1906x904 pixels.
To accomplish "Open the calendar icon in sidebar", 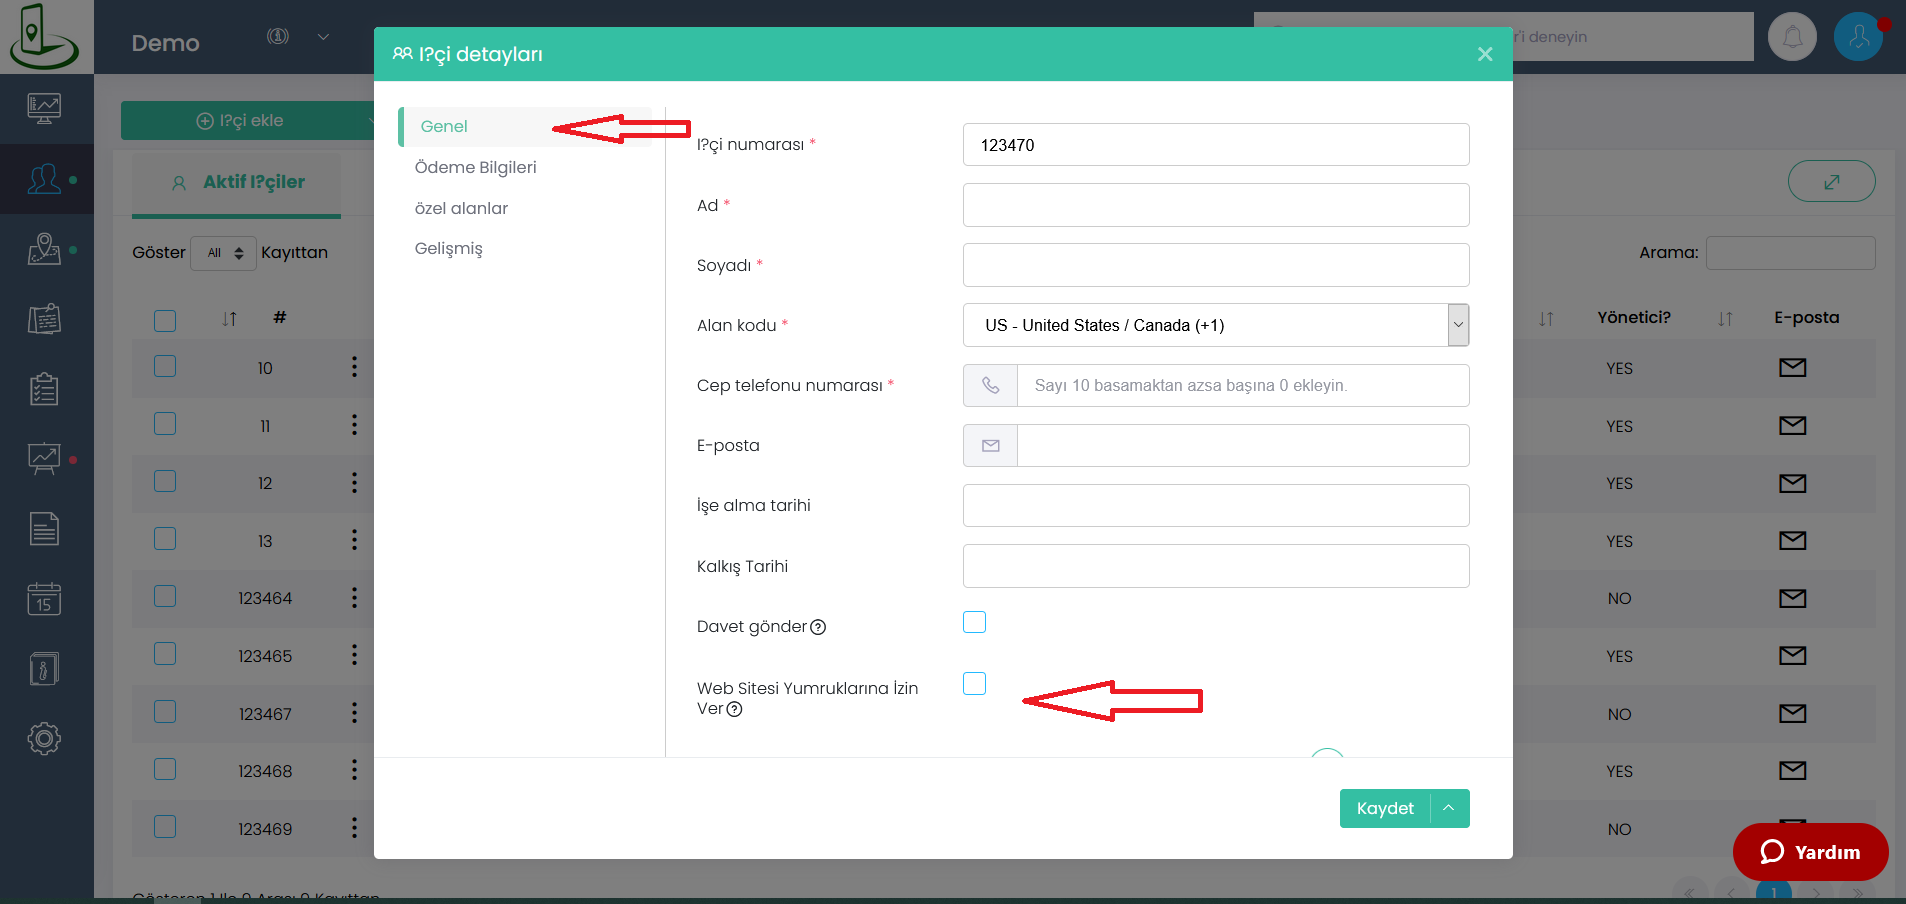I will pos(44,599).
